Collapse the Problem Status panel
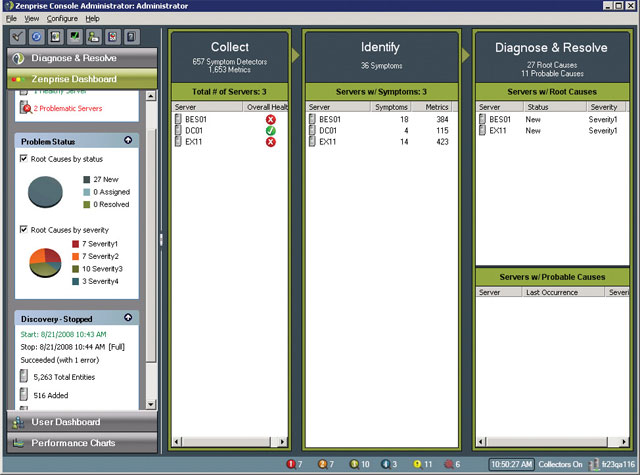This screenshot has height=475, width=640. pos(128,140)
